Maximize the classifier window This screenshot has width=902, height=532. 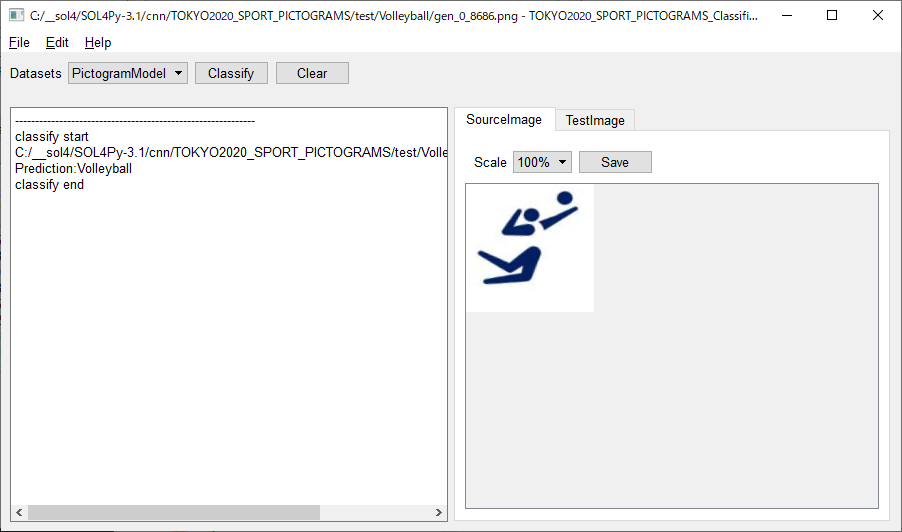pos(832,16)
